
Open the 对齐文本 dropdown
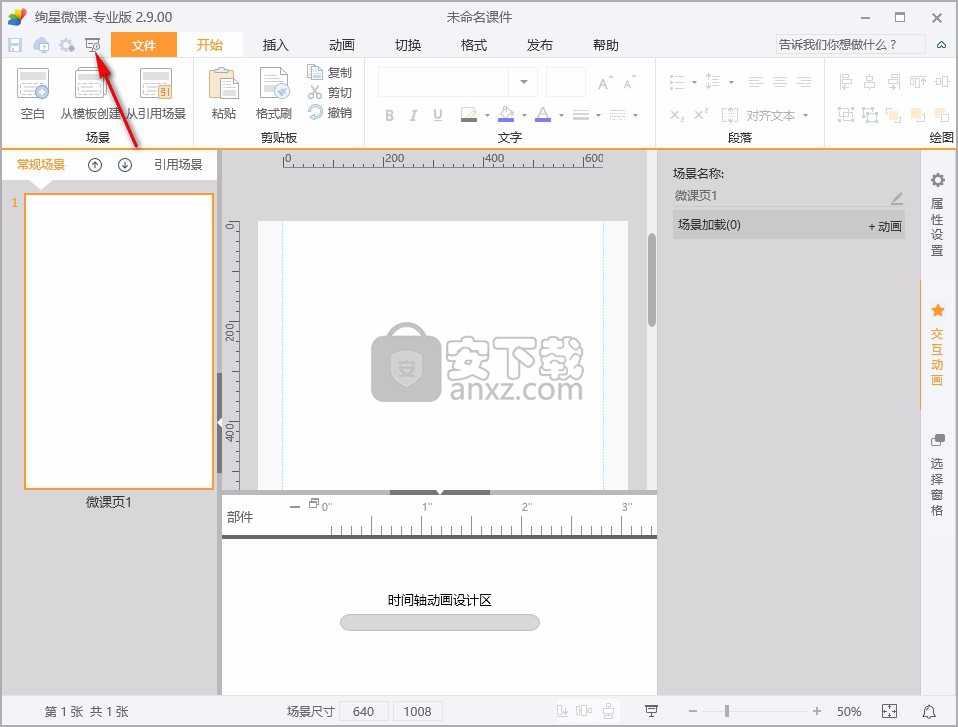click(x=805, y=115)
